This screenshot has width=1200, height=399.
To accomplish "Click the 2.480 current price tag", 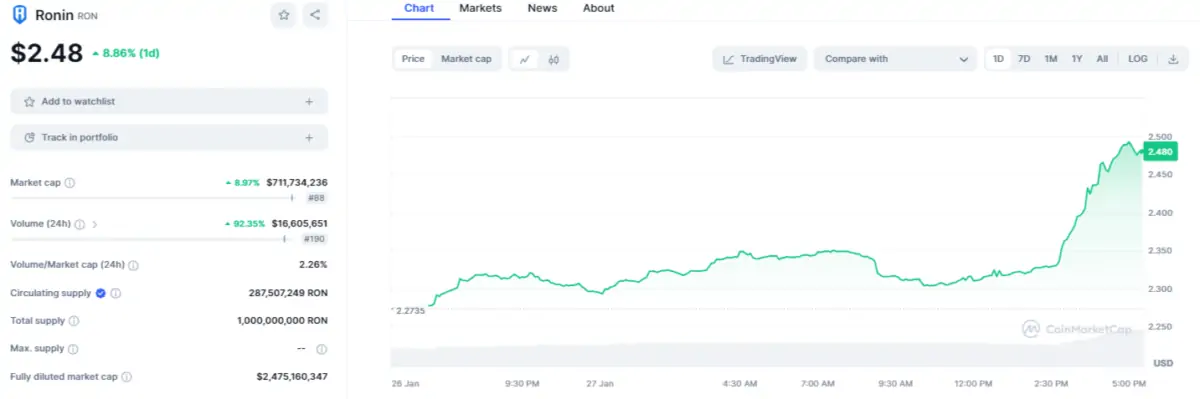I will [x=1160, y=151].
